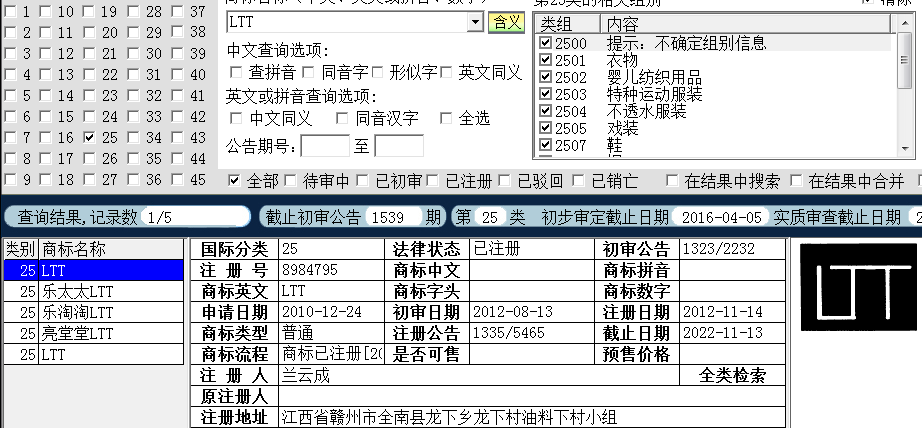Uncheck group 2503 特种运动服装
922x428 pixels.
point(545,94)
